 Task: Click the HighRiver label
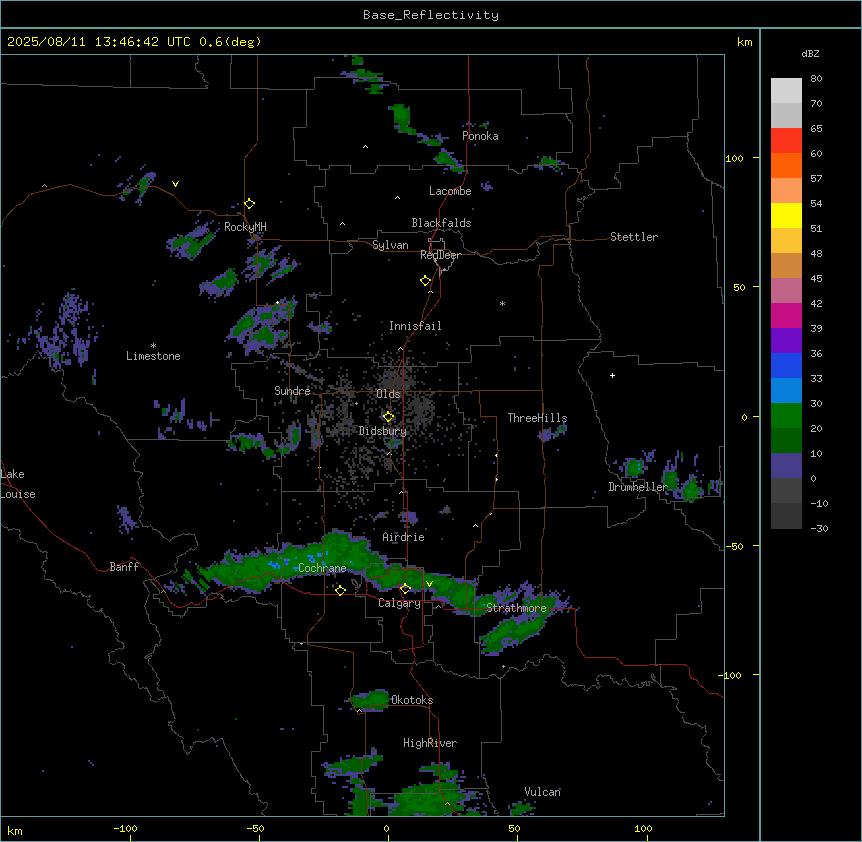point(430,743)
